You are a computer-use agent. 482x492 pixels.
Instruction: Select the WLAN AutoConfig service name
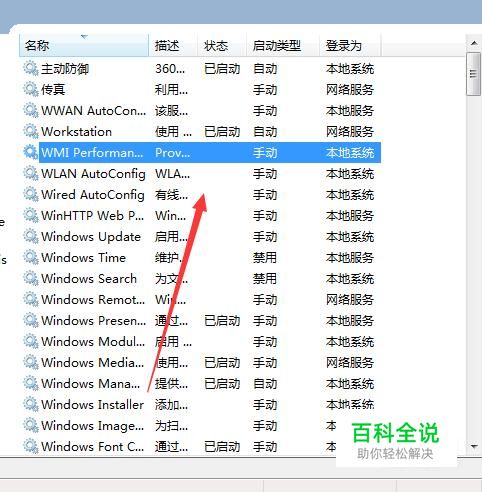coord(93,174)
